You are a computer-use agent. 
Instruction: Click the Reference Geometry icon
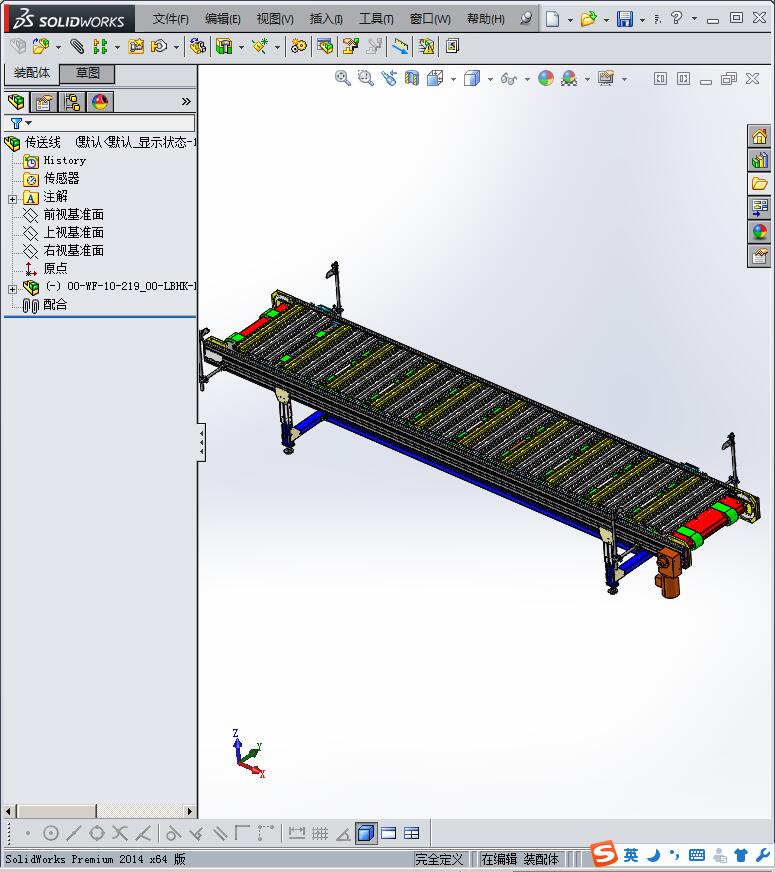pos(260,46)
